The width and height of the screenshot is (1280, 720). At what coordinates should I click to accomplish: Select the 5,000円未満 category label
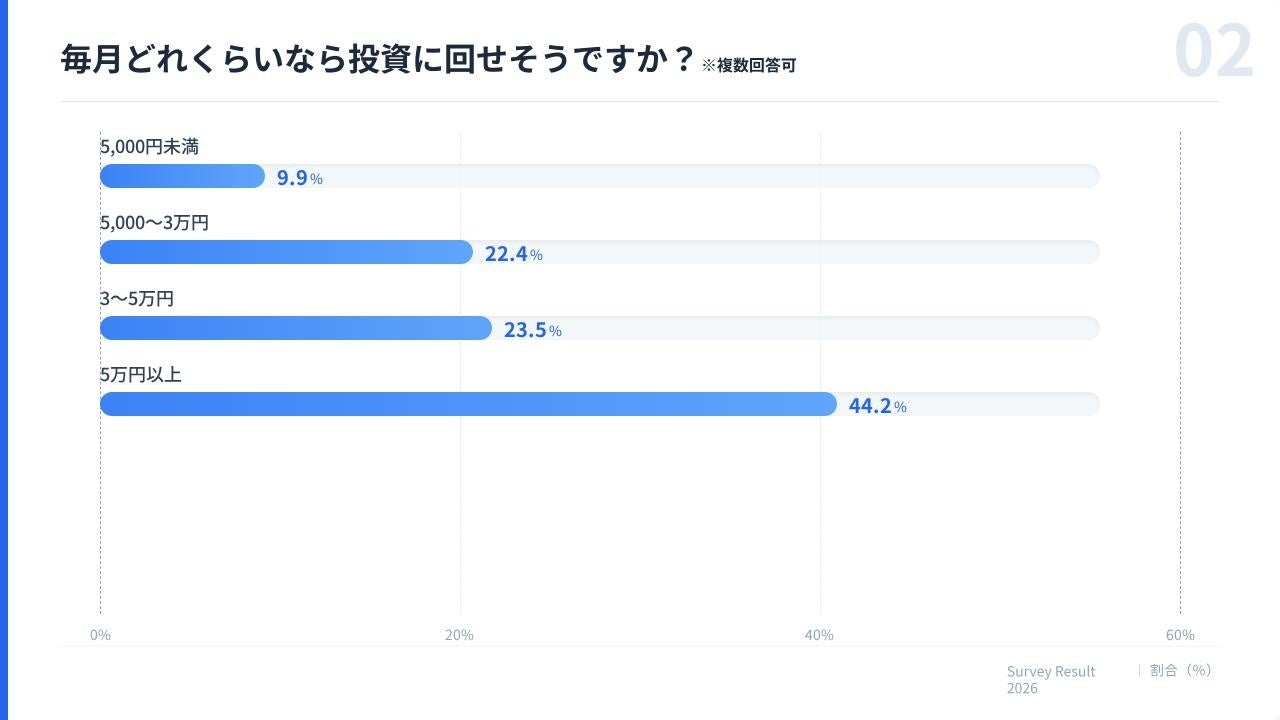[x=149, y=147]
